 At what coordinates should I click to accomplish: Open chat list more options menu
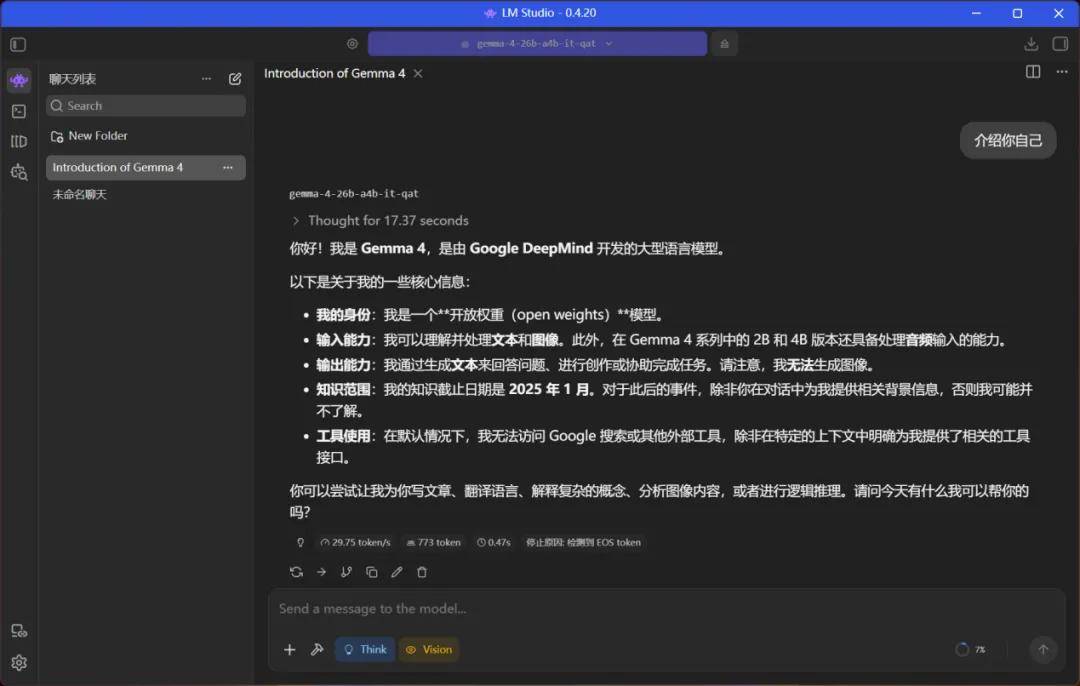coord(206,79)
